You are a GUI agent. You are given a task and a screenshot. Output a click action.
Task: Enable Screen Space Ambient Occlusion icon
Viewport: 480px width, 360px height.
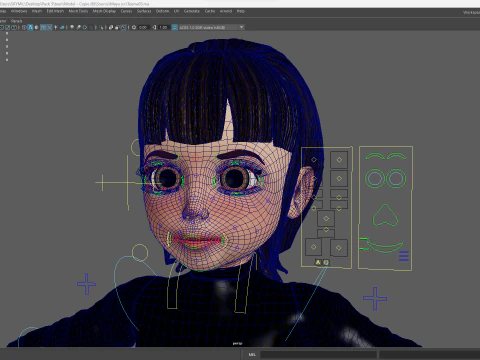(x=72, y=27)
